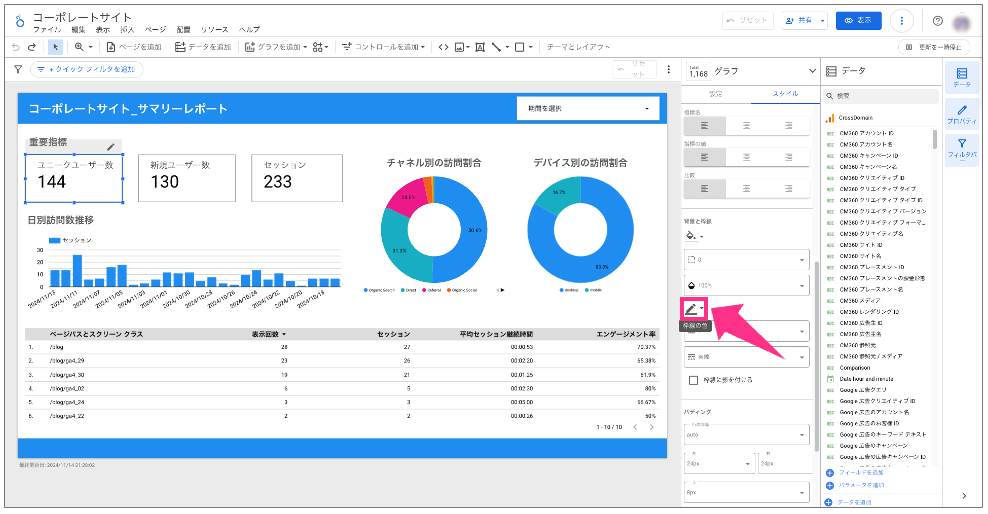Screen dimensions: 988x514
Task: Click the redo arrow in the toolbar
Action: [x=32, y=47]
